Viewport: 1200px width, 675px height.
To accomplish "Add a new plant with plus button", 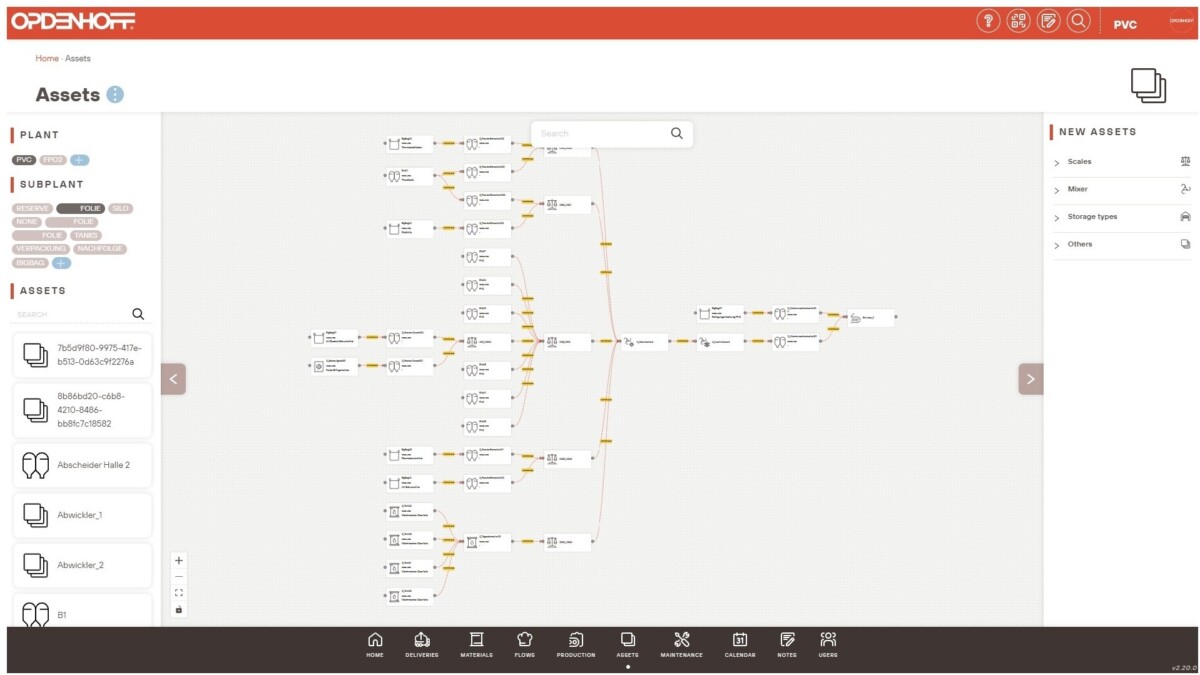I will tap(80, 160).
